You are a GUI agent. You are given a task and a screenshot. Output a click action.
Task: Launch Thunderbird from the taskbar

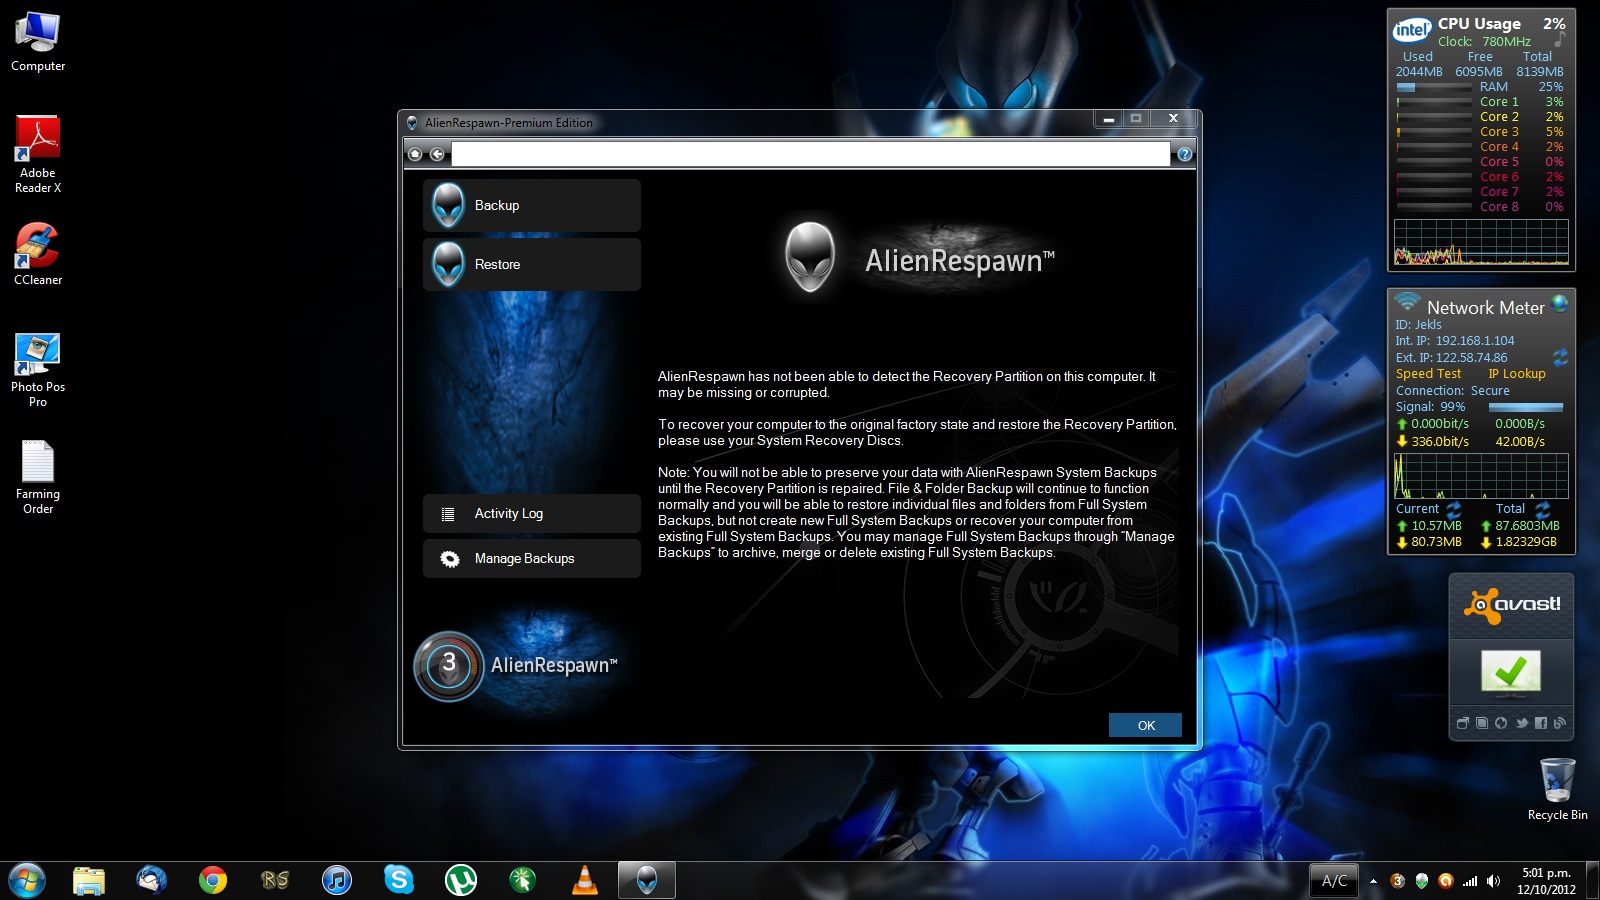[x=151, y=880]
